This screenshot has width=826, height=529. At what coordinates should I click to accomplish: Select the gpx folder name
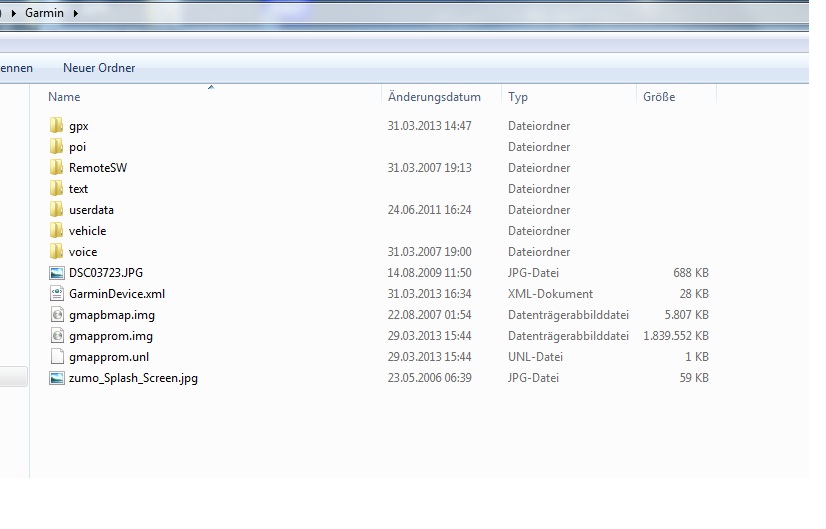[78, 126]
